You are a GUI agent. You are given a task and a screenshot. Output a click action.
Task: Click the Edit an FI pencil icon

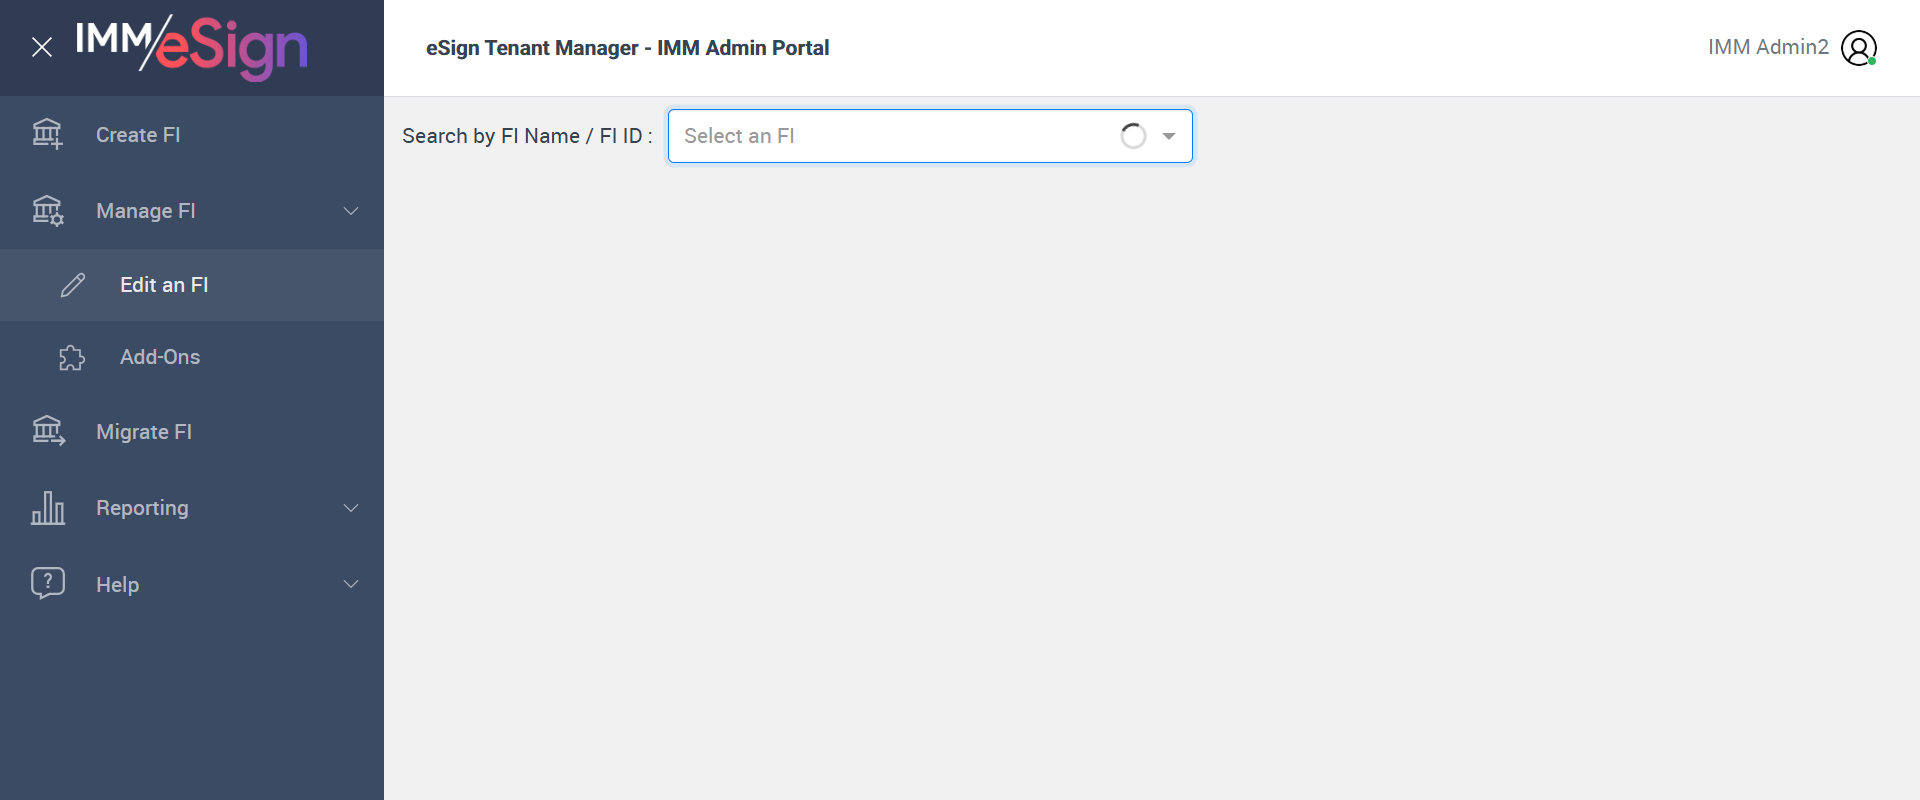pos(73,285)
